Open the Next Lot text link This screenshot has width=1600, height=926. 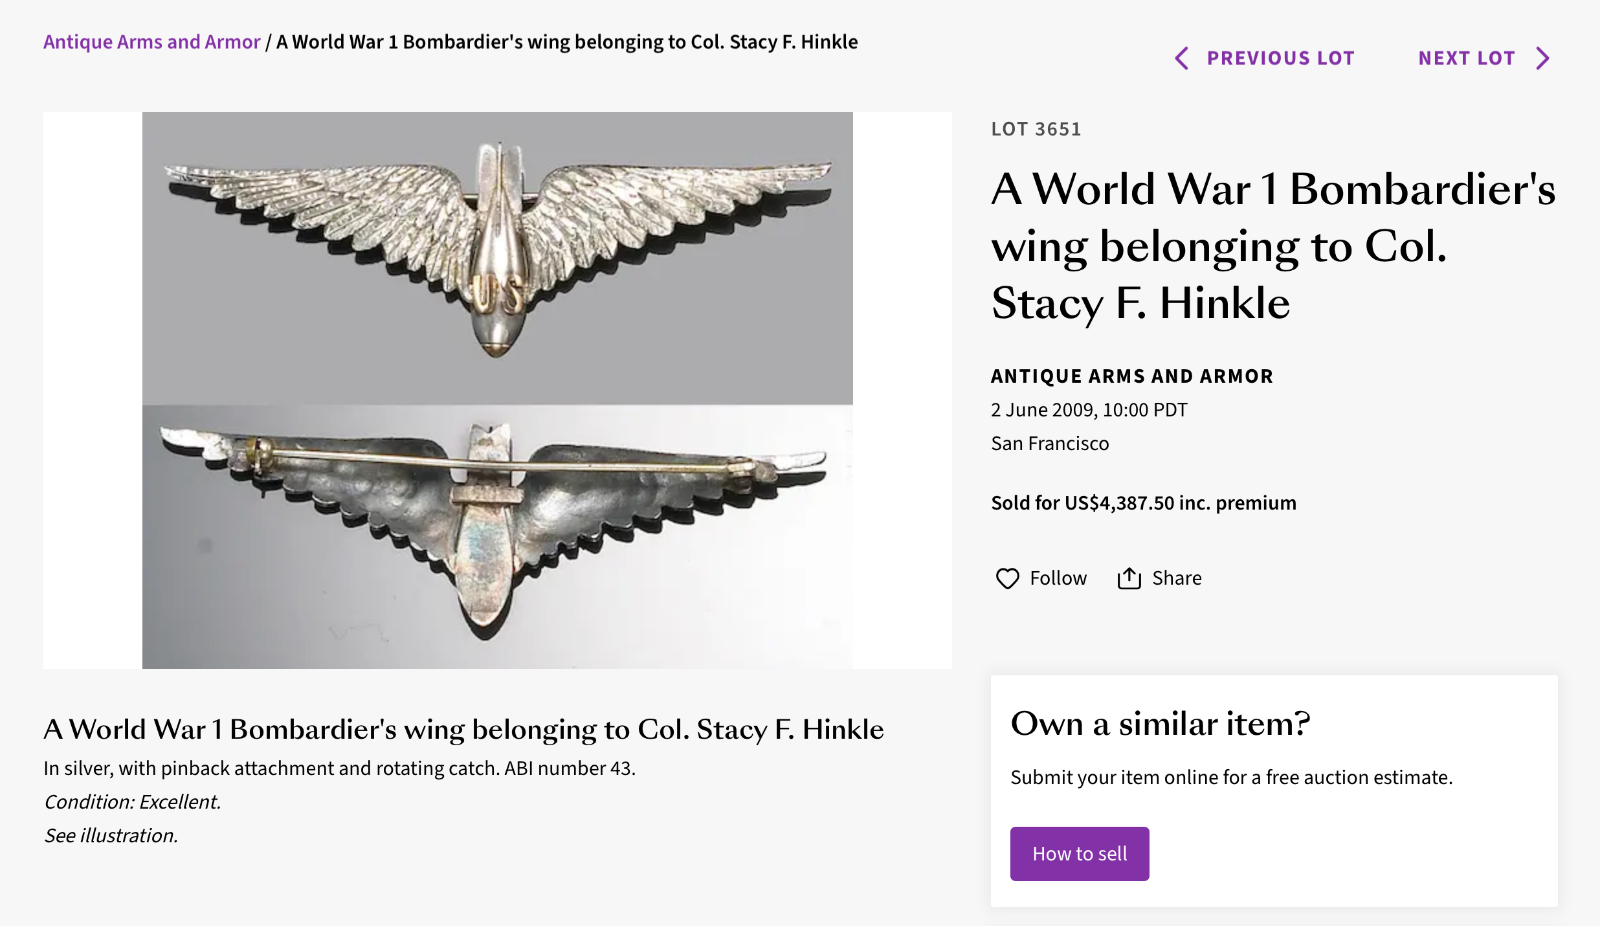coord(1466,58)
